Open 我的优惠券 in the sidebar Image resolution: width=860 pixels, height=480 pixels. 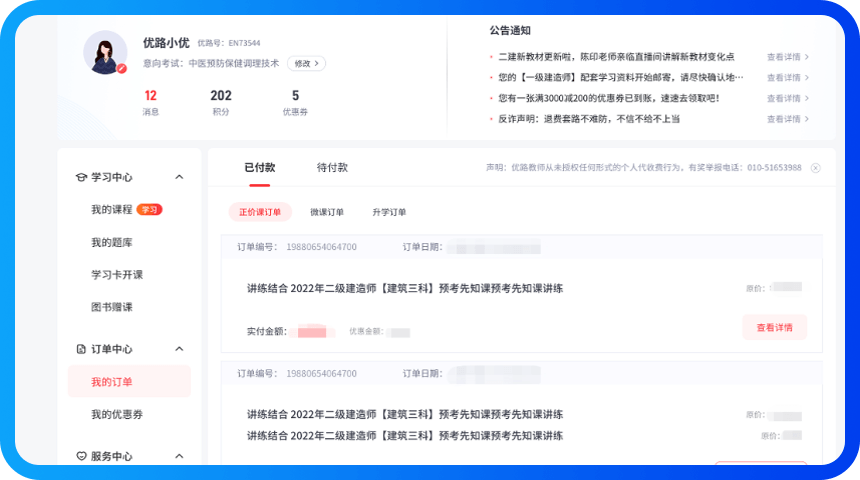click(x=117, y=414)
